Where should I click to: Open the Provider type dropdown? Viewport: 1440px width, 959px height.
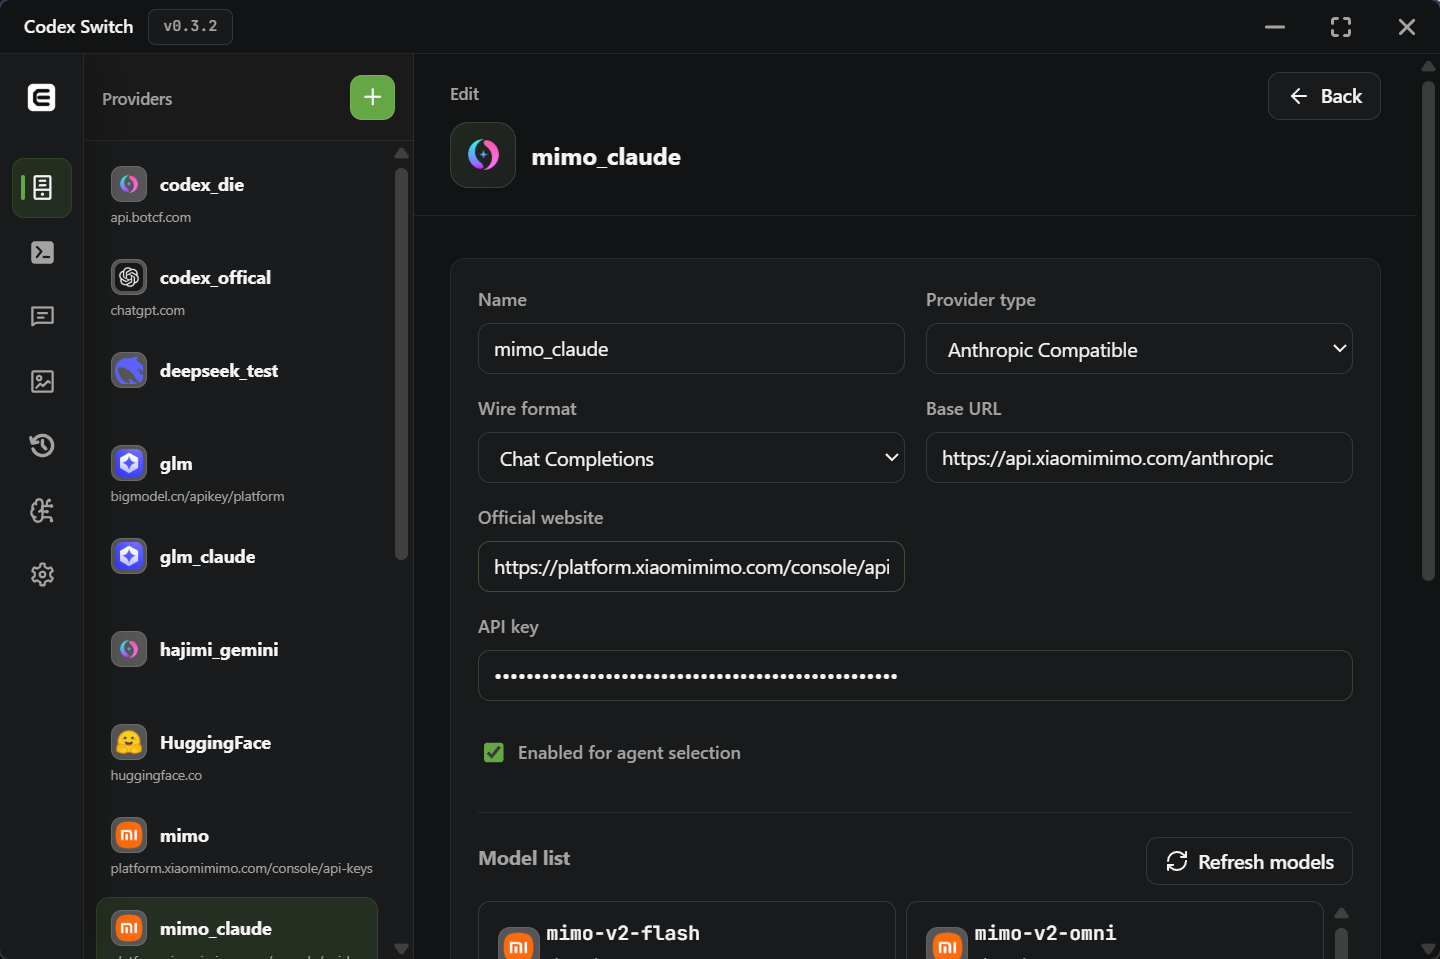pyautogui.click(x=1139, y=349)
